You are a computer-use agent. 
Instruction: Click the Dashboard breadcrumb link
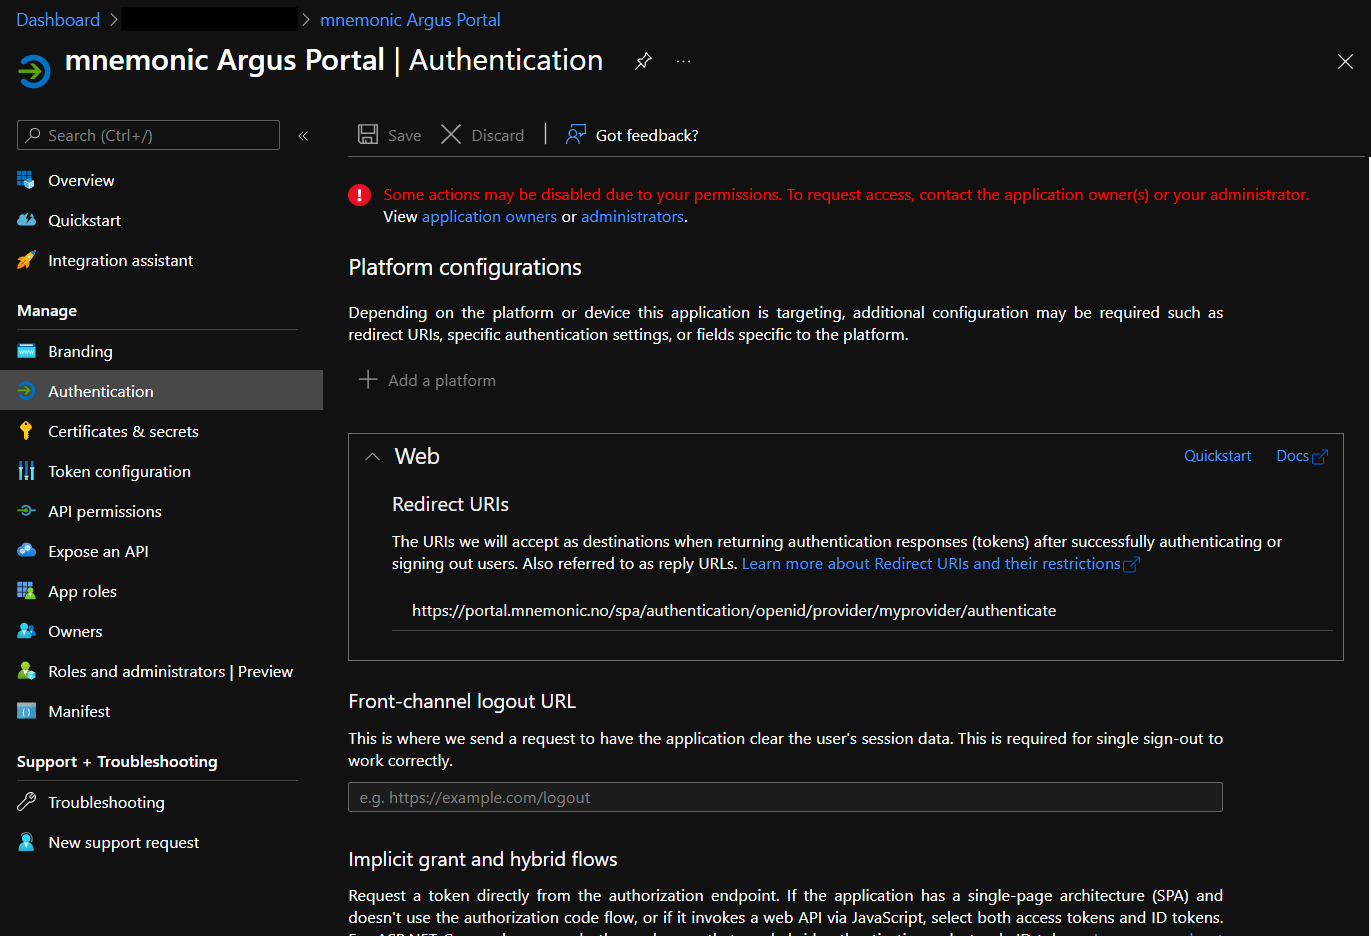pos(58,20)
